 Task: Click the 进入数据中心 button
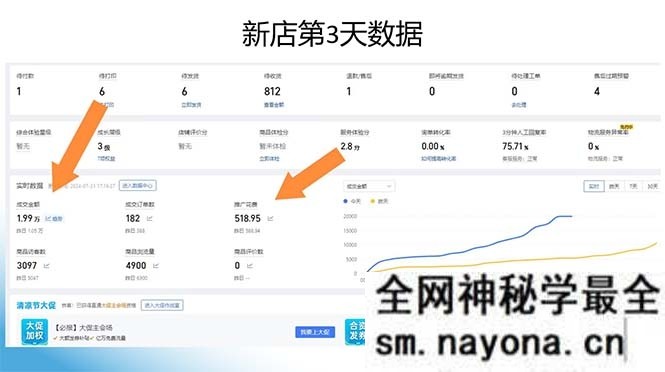[138, 186]
